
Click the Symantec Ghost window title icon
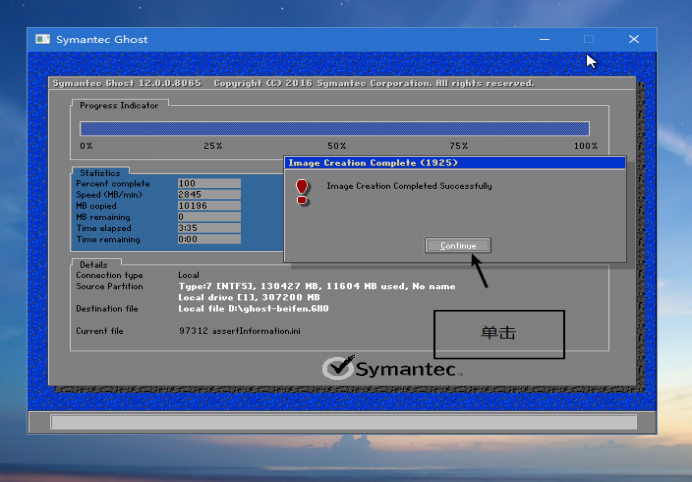tap(43, 39)
